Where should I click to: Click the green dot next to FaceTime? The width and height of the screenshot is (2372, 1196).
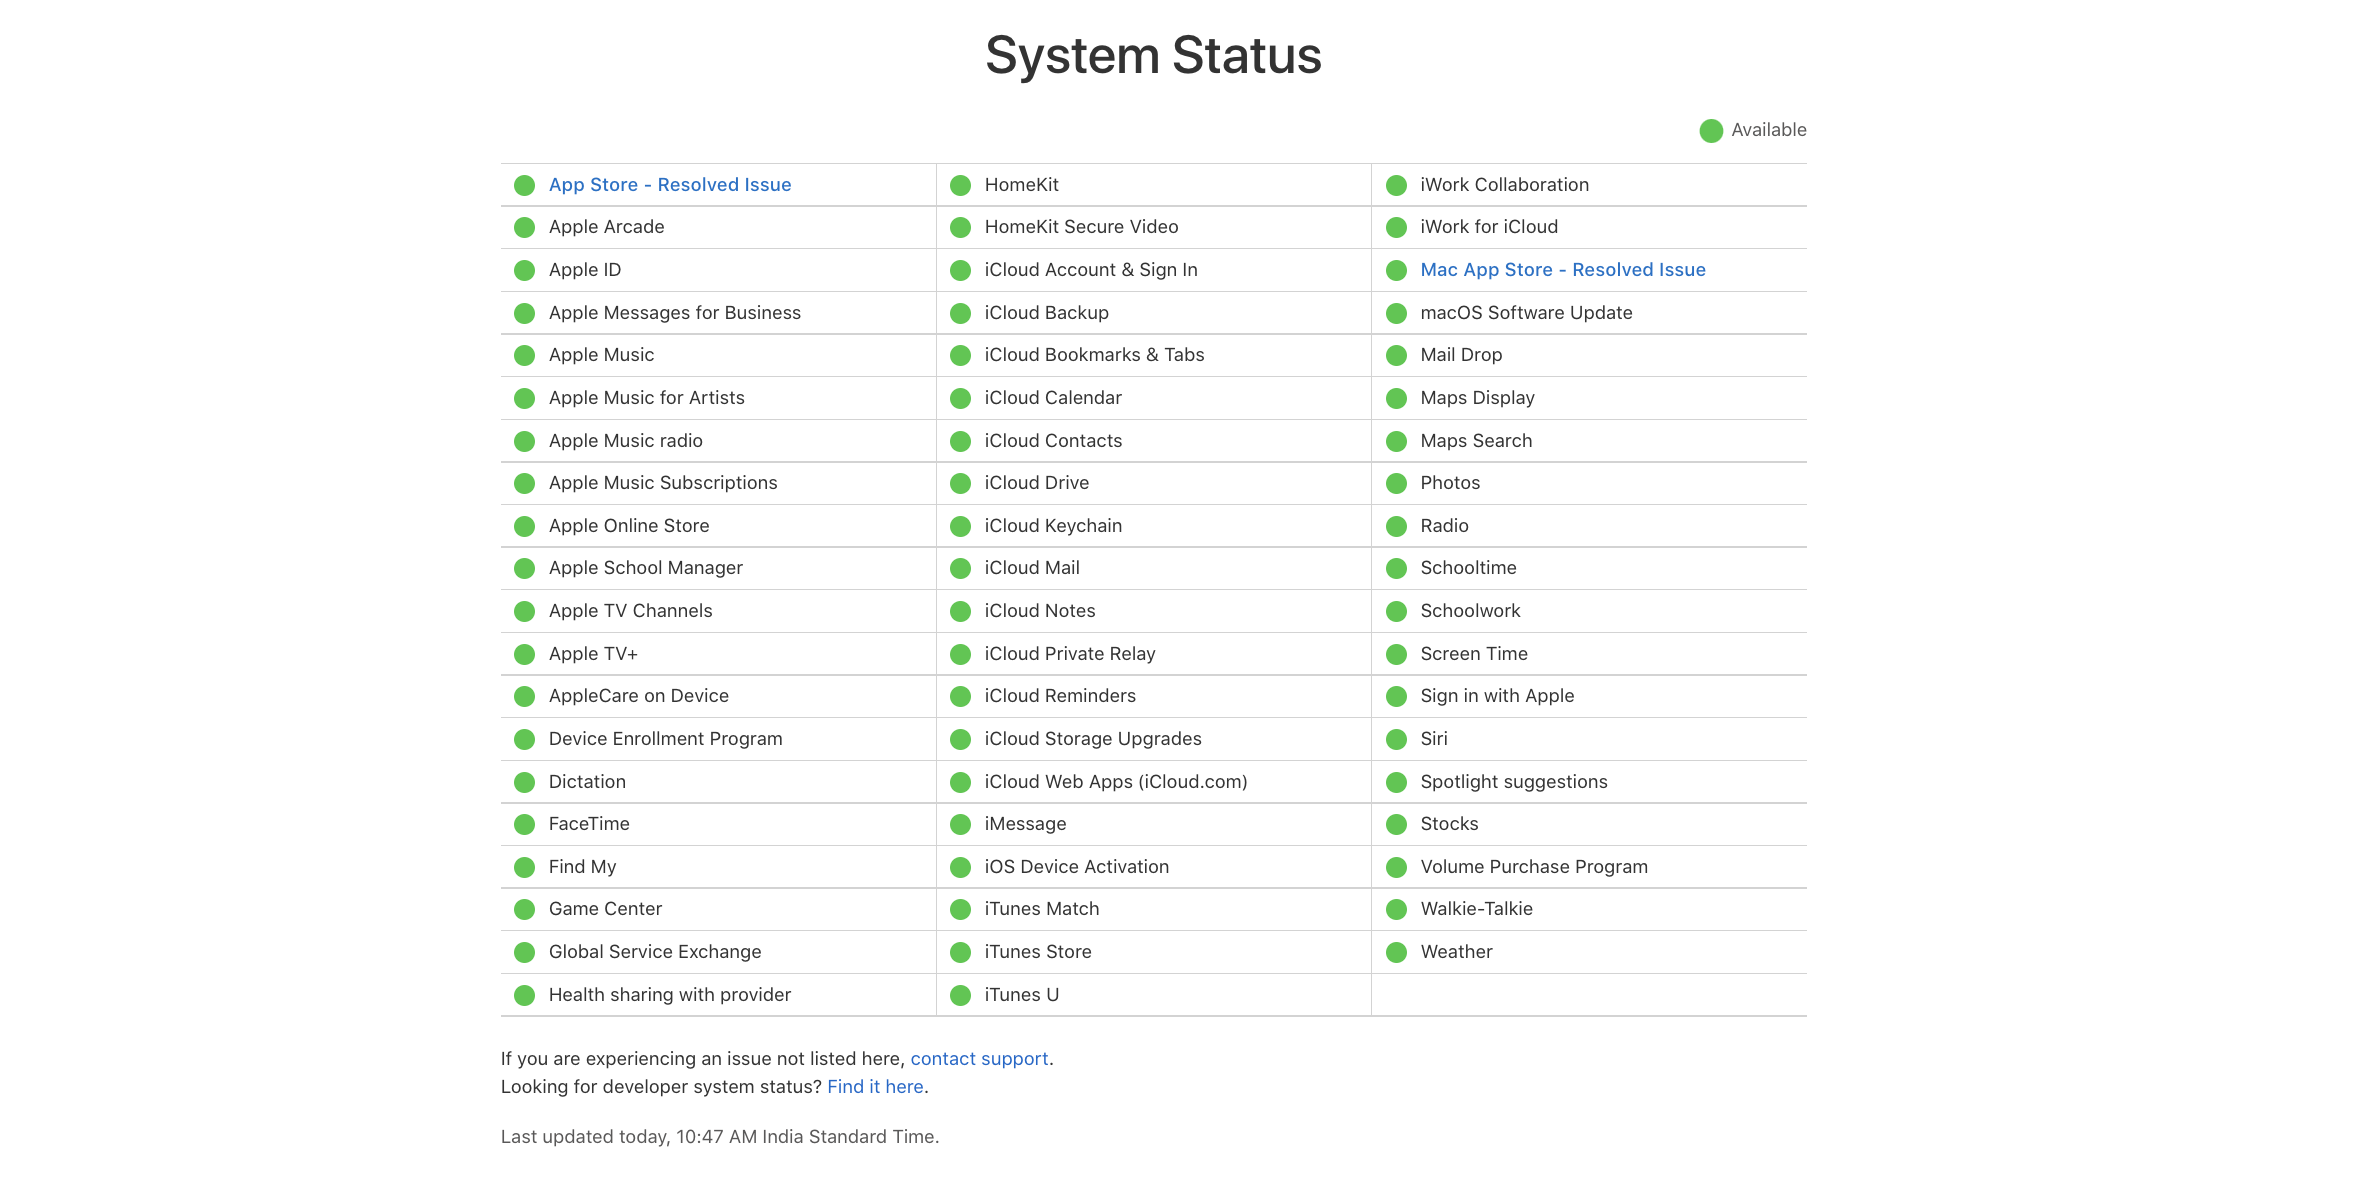click(x=524, y=825)
